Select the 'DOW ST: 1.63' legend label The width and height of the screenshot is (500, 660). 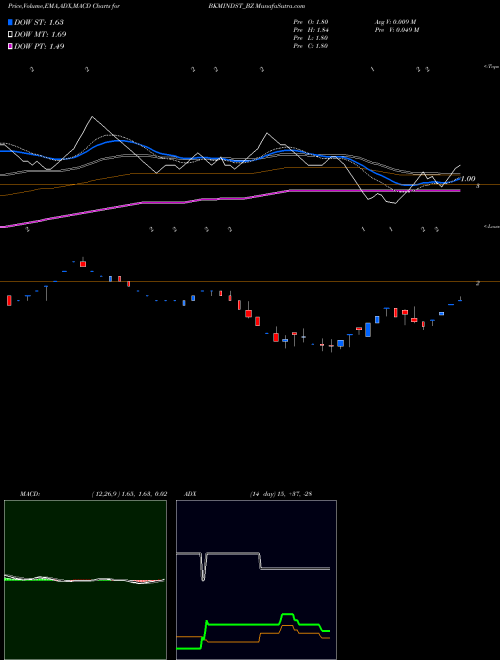[39, 22]
